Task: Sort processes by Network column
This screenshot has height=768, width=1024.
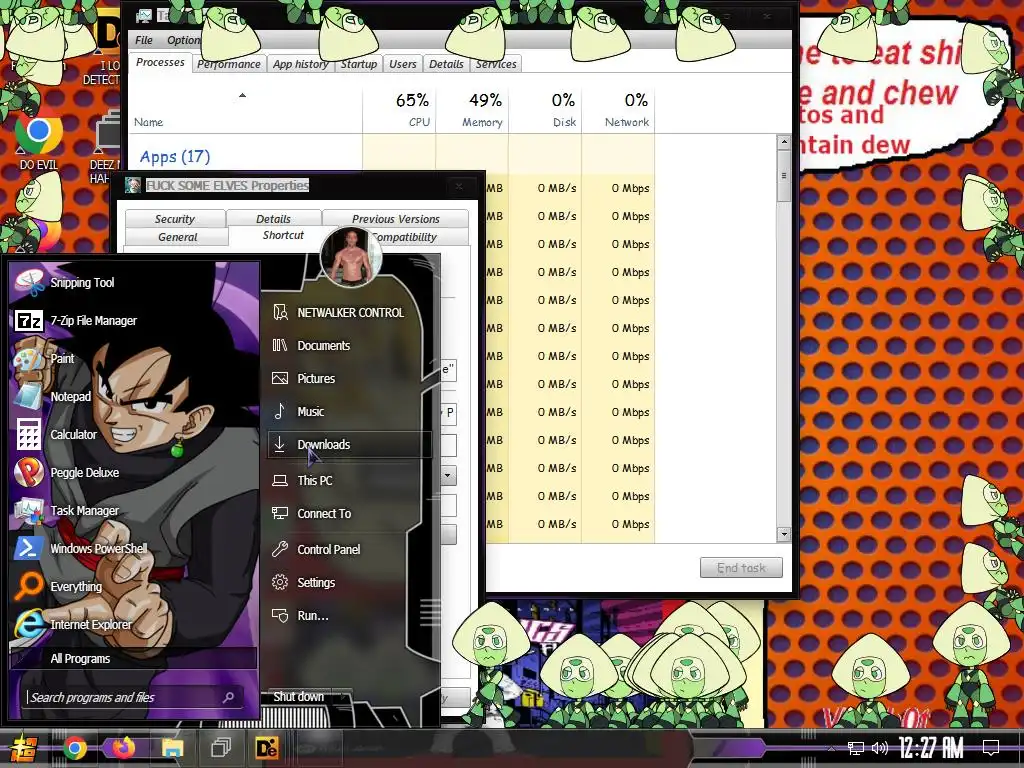Action: [x=618, y=109]
